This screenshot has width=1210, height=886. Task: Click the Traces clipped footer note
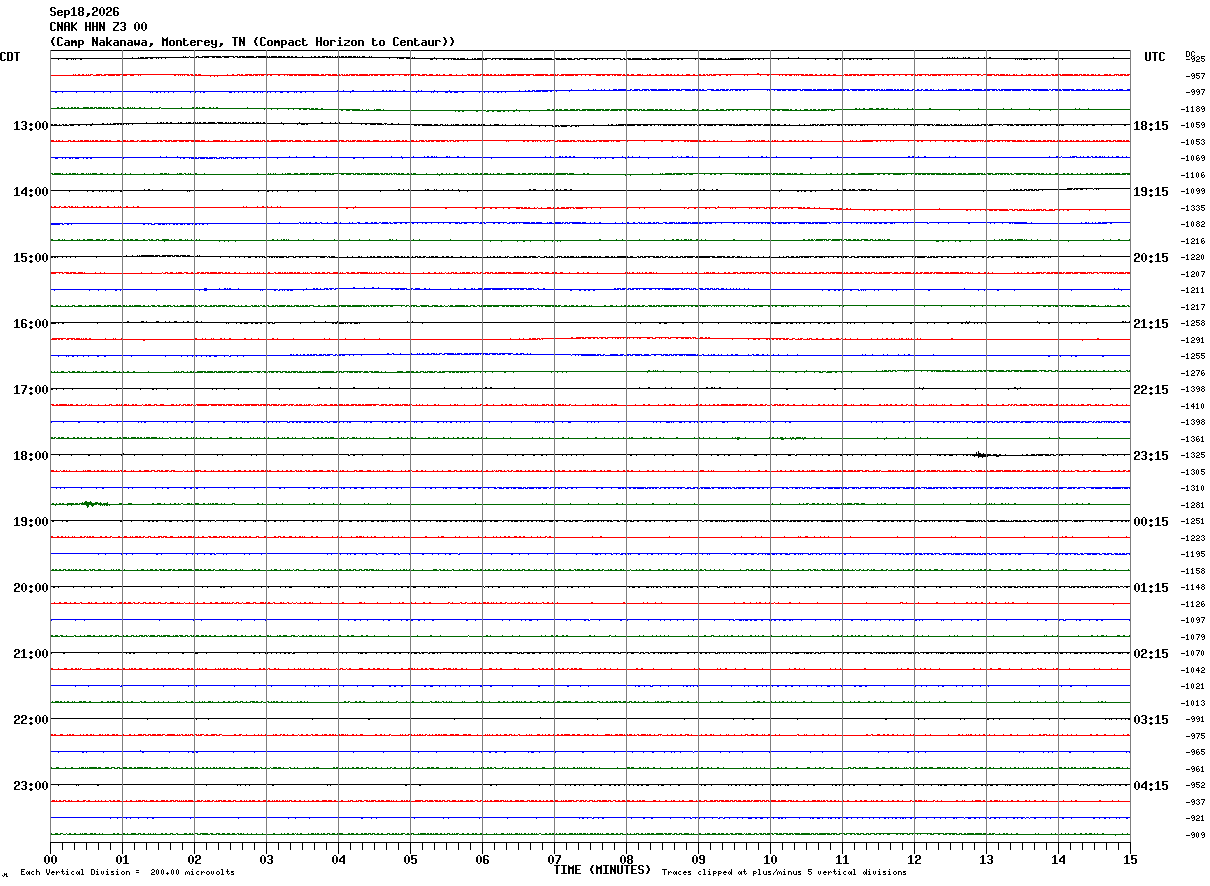[784, 873]
